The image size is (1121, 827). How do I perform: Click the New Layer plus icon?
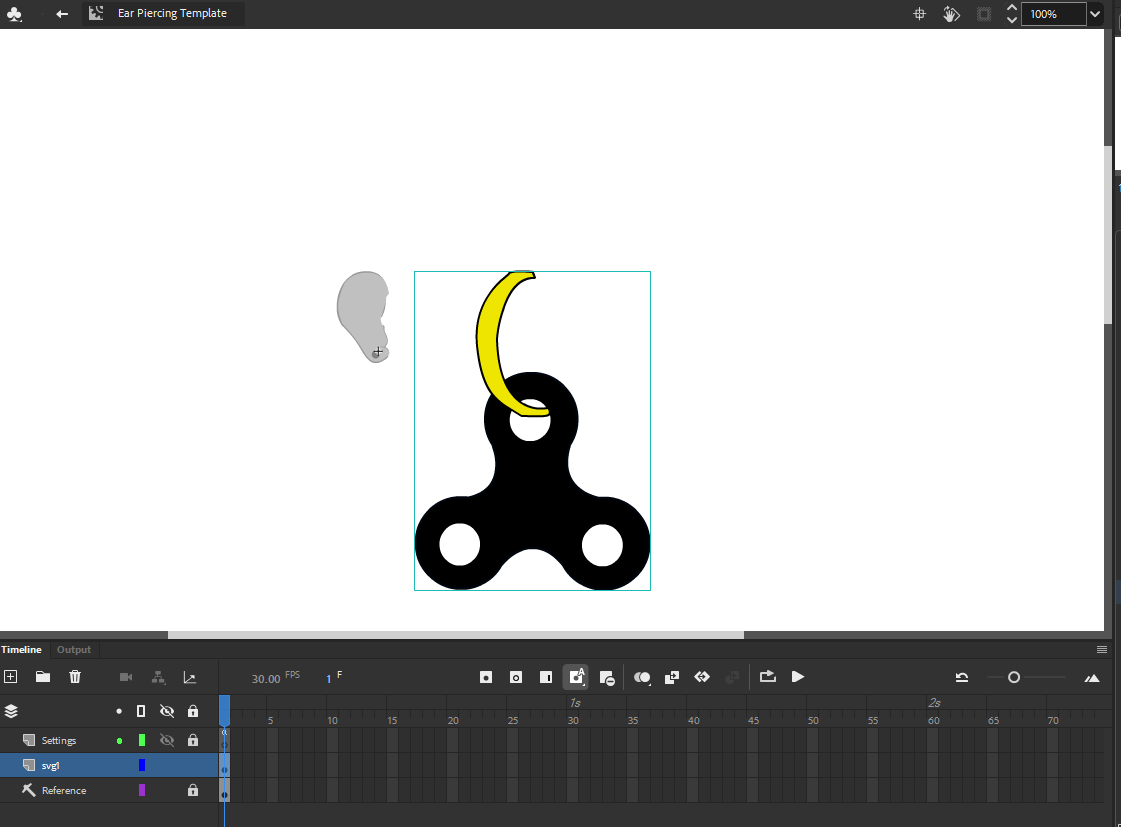click(x=11, y=677)
